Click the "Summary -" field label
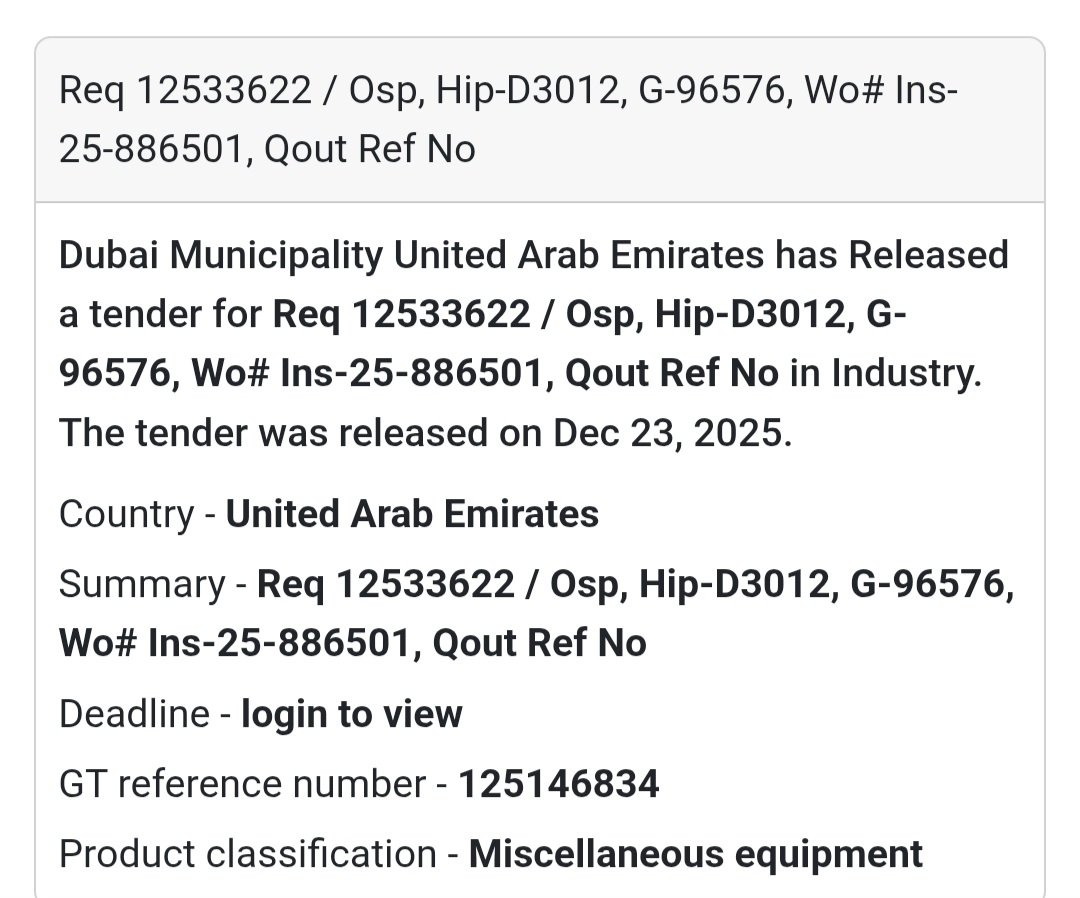Screen dimensions: 1080x898 154,584
